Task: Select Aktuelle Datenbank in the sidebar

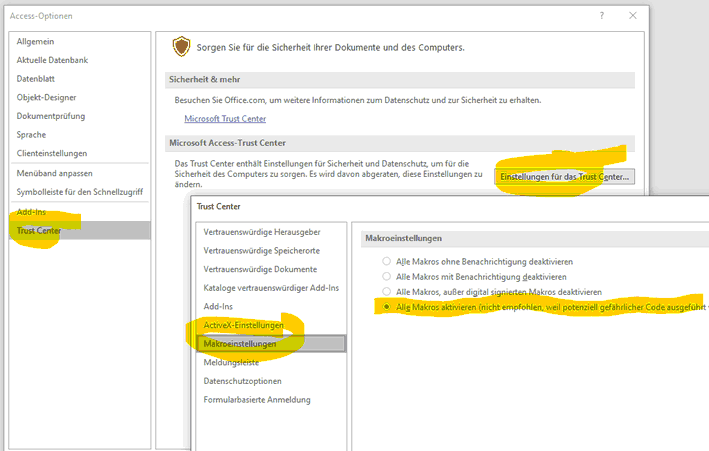Action: 52,60
